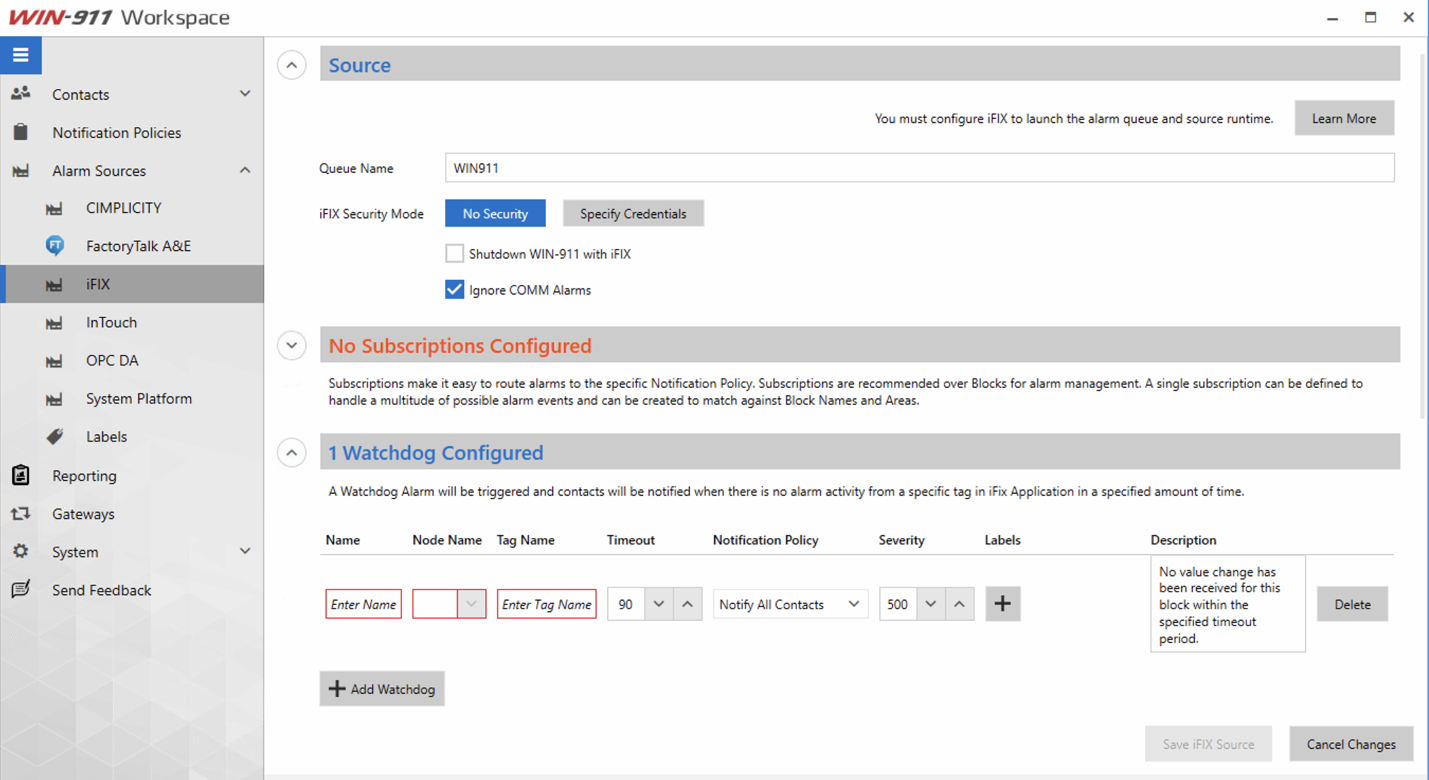Expand the No Subscriptions Configured section
The width and height of the screenshot is (1429, 780).
pyautogui.click(x=291, y=346)
